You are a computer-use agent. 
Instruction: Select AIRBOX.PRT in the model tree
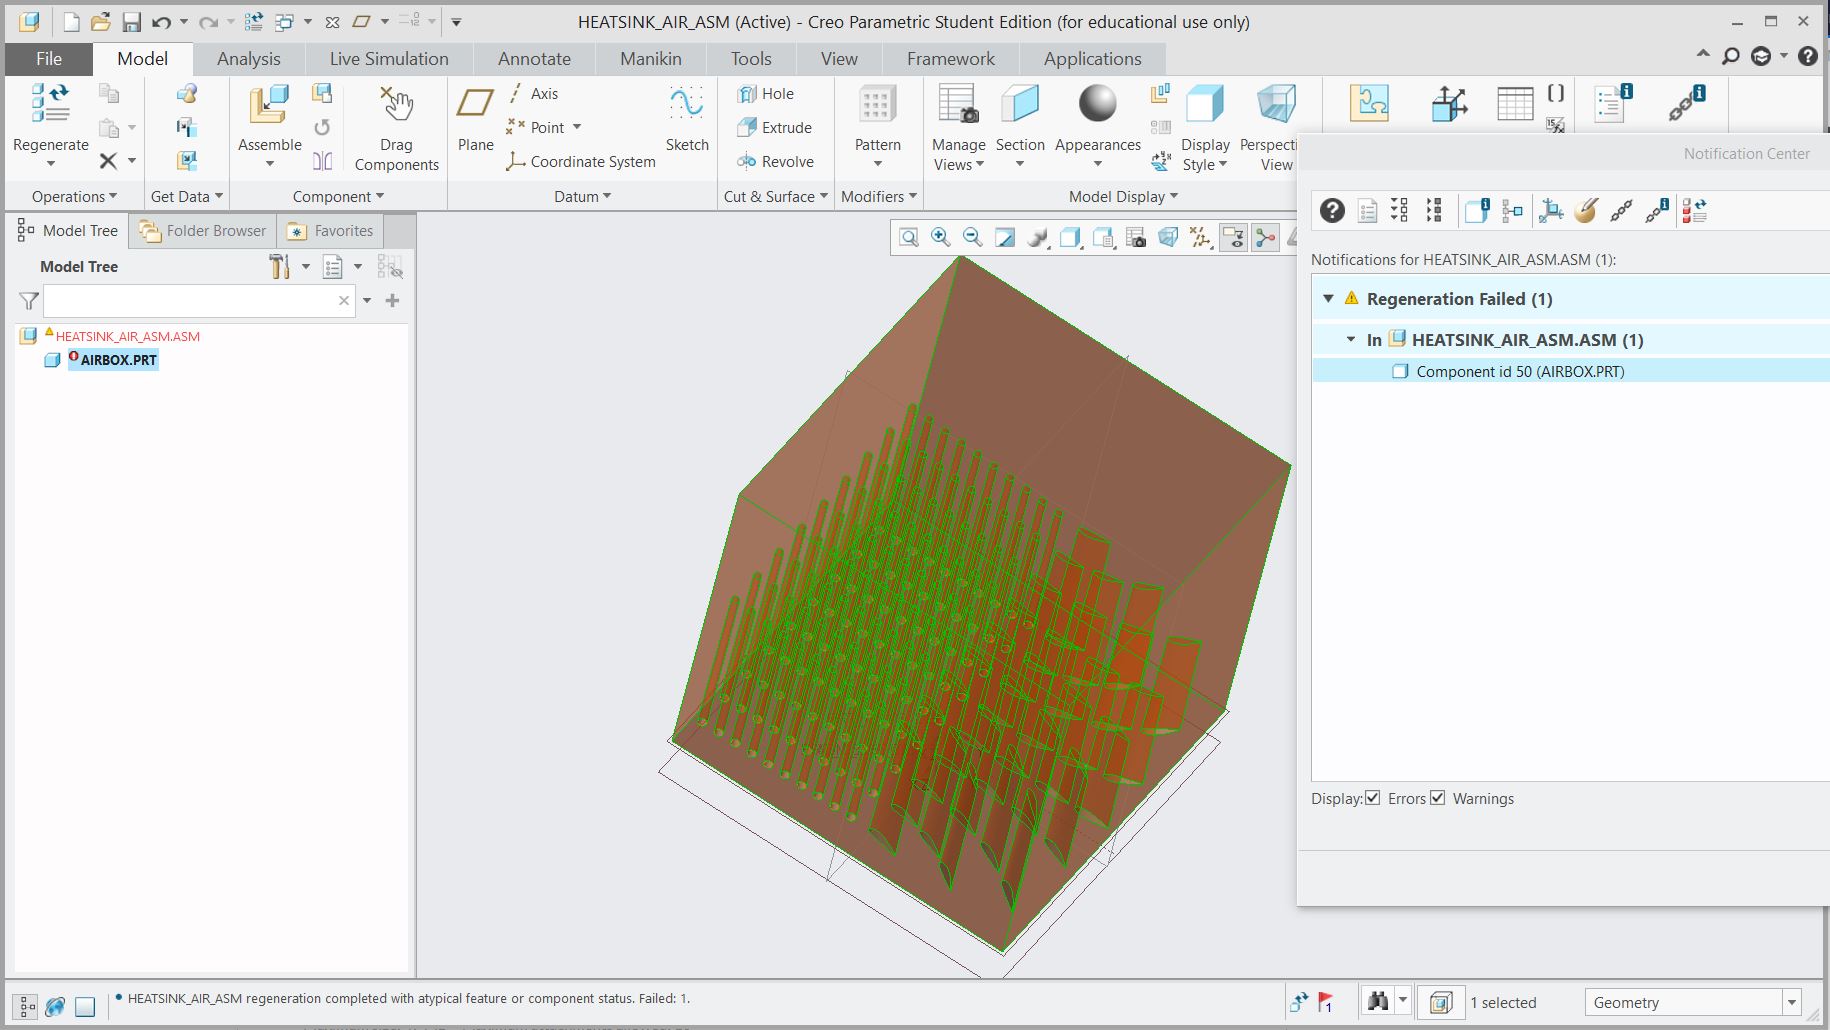tap(118, 360)
